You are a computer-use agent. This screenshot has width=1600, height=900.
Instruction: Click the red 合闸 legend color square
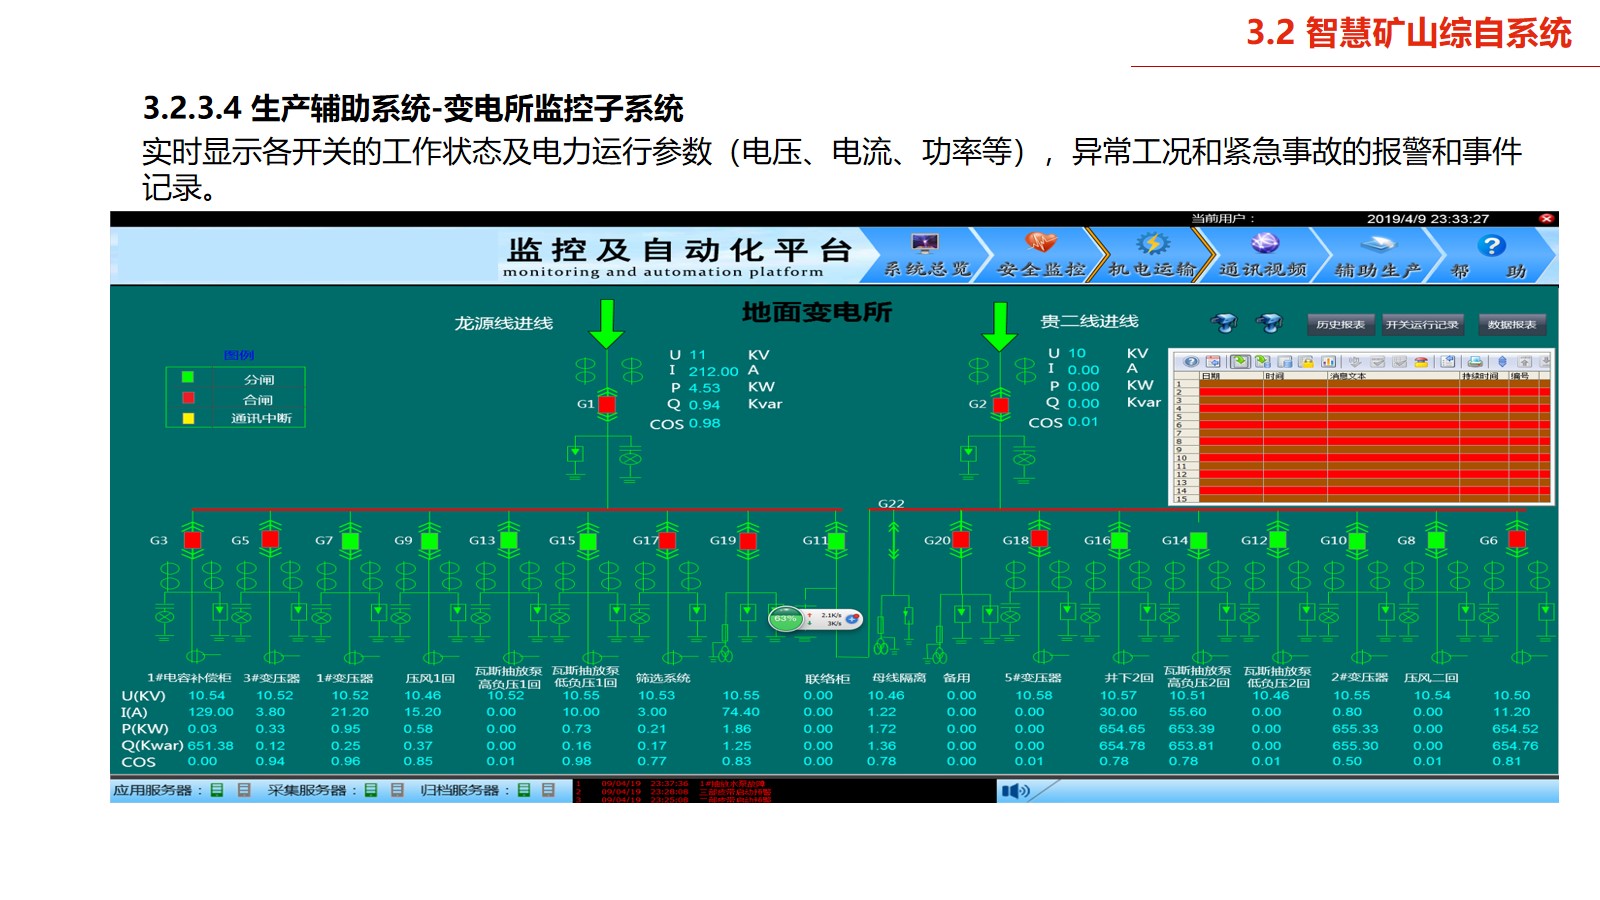point(188,398)
